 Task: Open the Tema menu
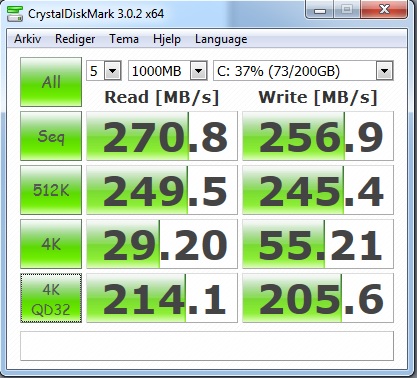124,39
